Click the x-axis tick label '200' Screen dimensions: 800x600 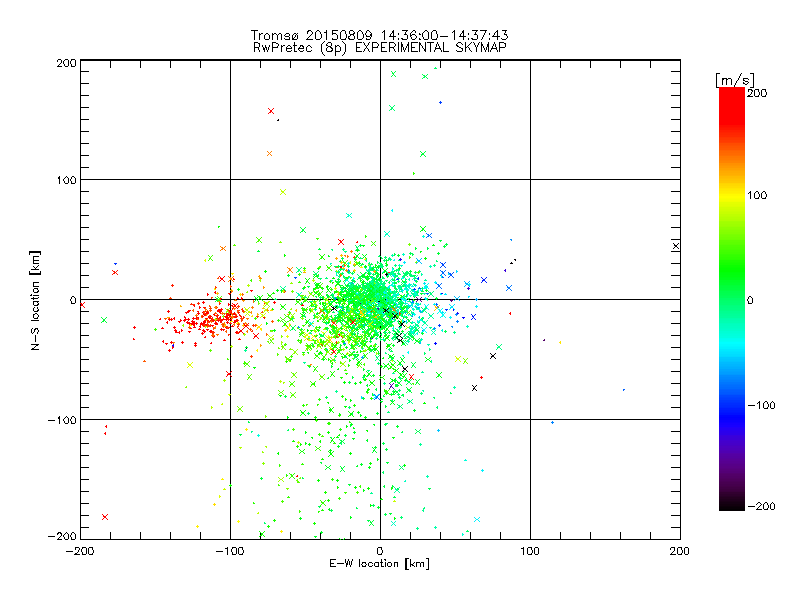pyautogui.click(x=680, y=551)
